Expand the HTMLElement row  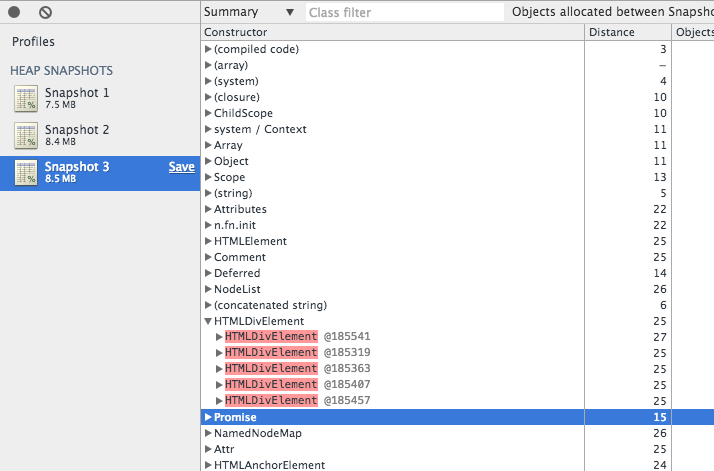208,241
